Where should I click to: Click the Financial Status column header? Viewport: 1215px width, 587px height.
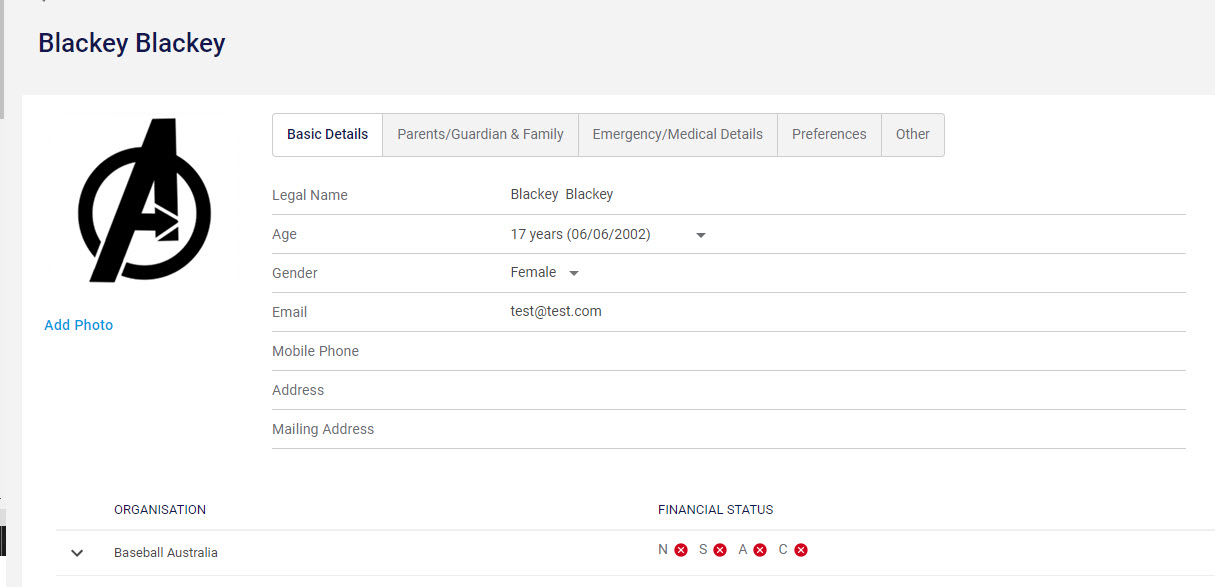(715, 510)
